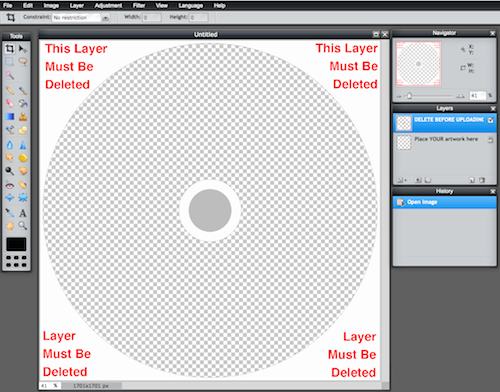Select the Burn tool
The height and width of the screenshot is (392, 500).
click(x=23, y=171)
